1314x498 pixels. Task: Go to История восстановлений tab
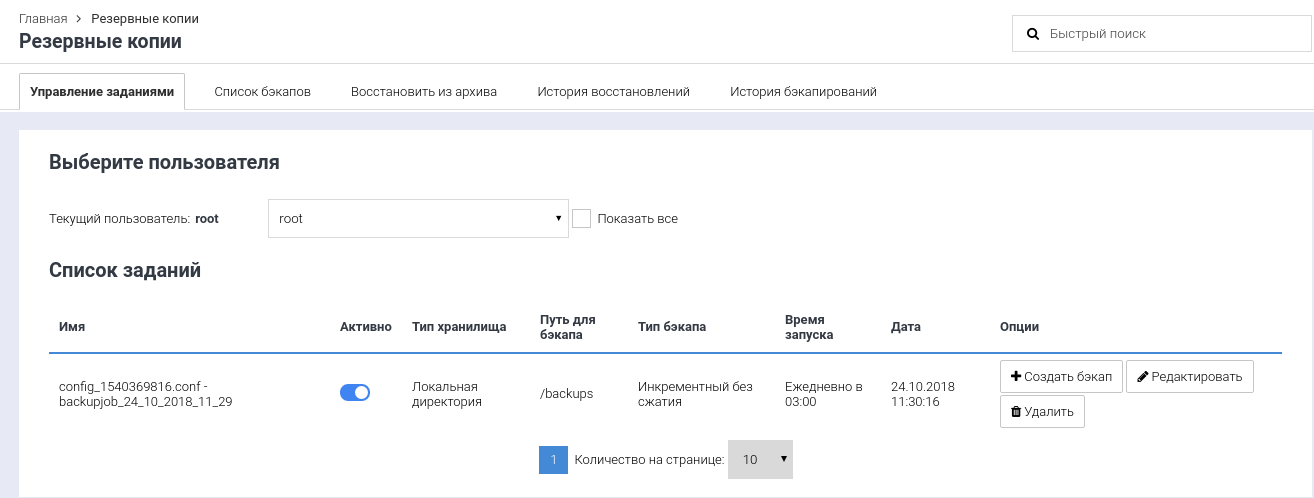pos(613,92)
